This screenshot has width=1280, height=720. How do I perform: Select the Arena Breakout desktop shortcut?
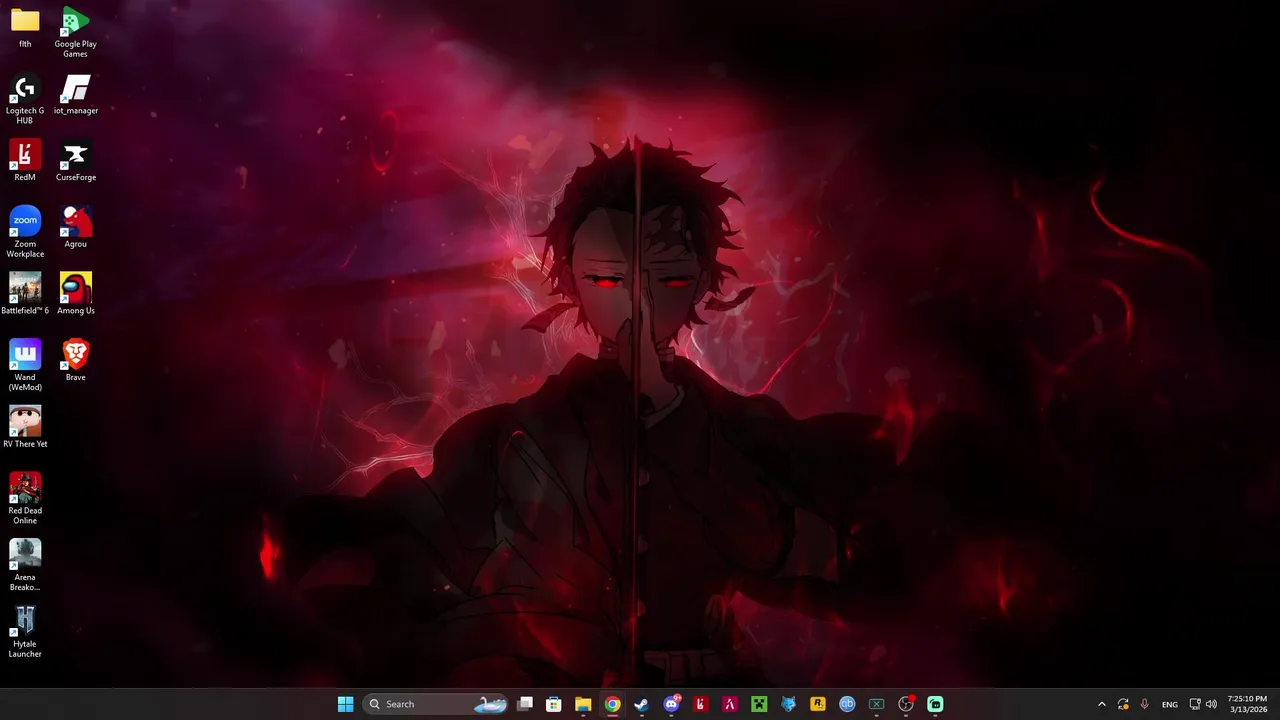pyautogui.click(x=25, y=565)
